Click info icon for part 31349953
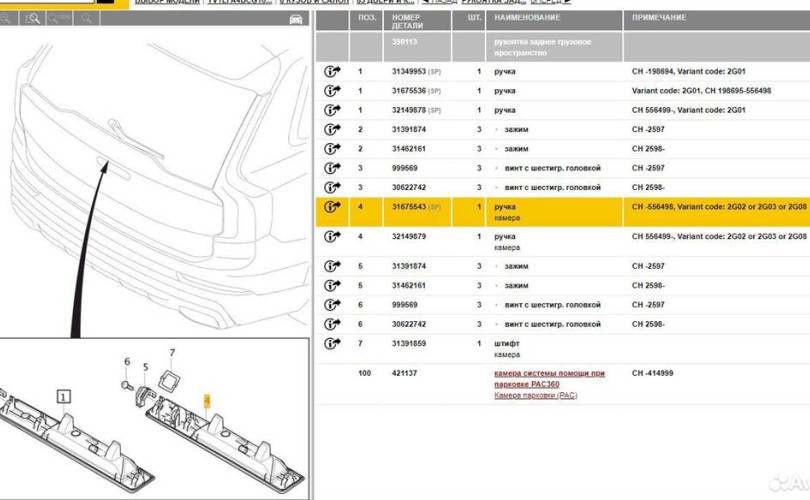Image resolution: width=810 pixels, height=500 pixels. (332, 71)
